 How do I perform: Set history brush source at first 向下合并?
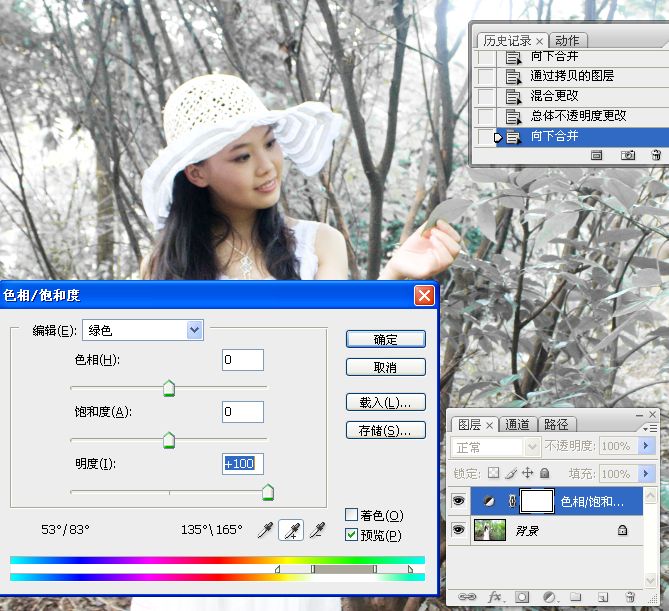coord(486,57)
